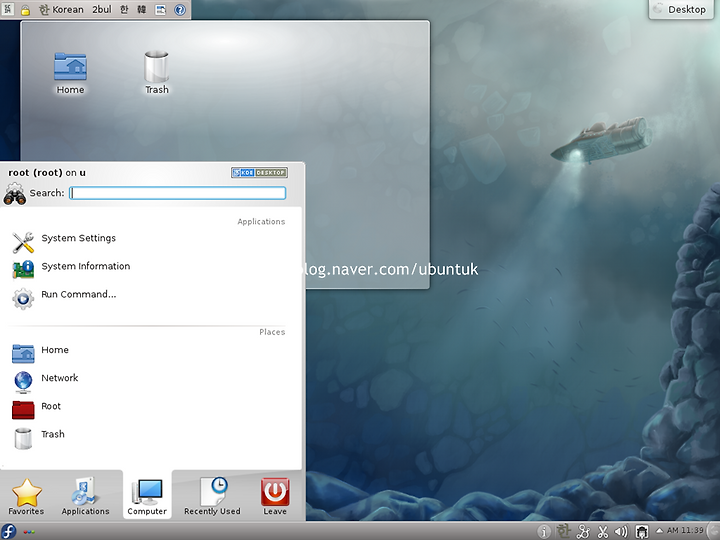Open the molecule-shaped tray icon

[x=583, y=532]
